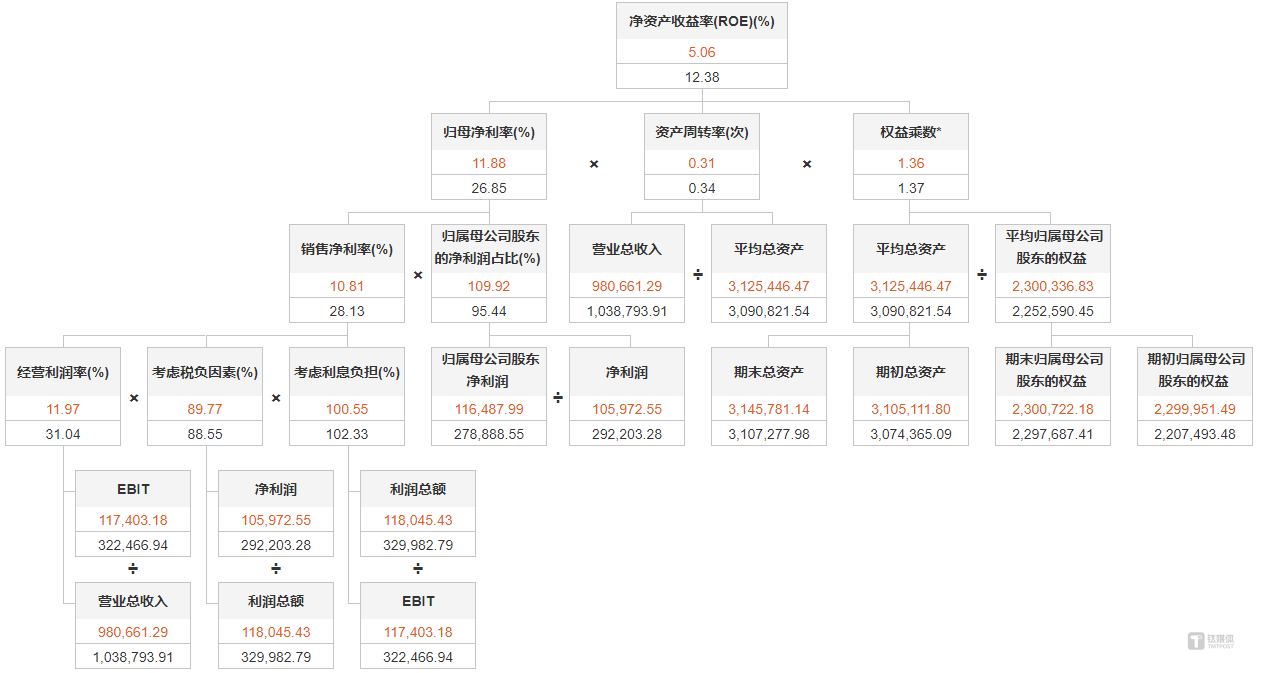
Task: Click the 营业总收入 value 980,661.29
Action: (x=625, y=286)
